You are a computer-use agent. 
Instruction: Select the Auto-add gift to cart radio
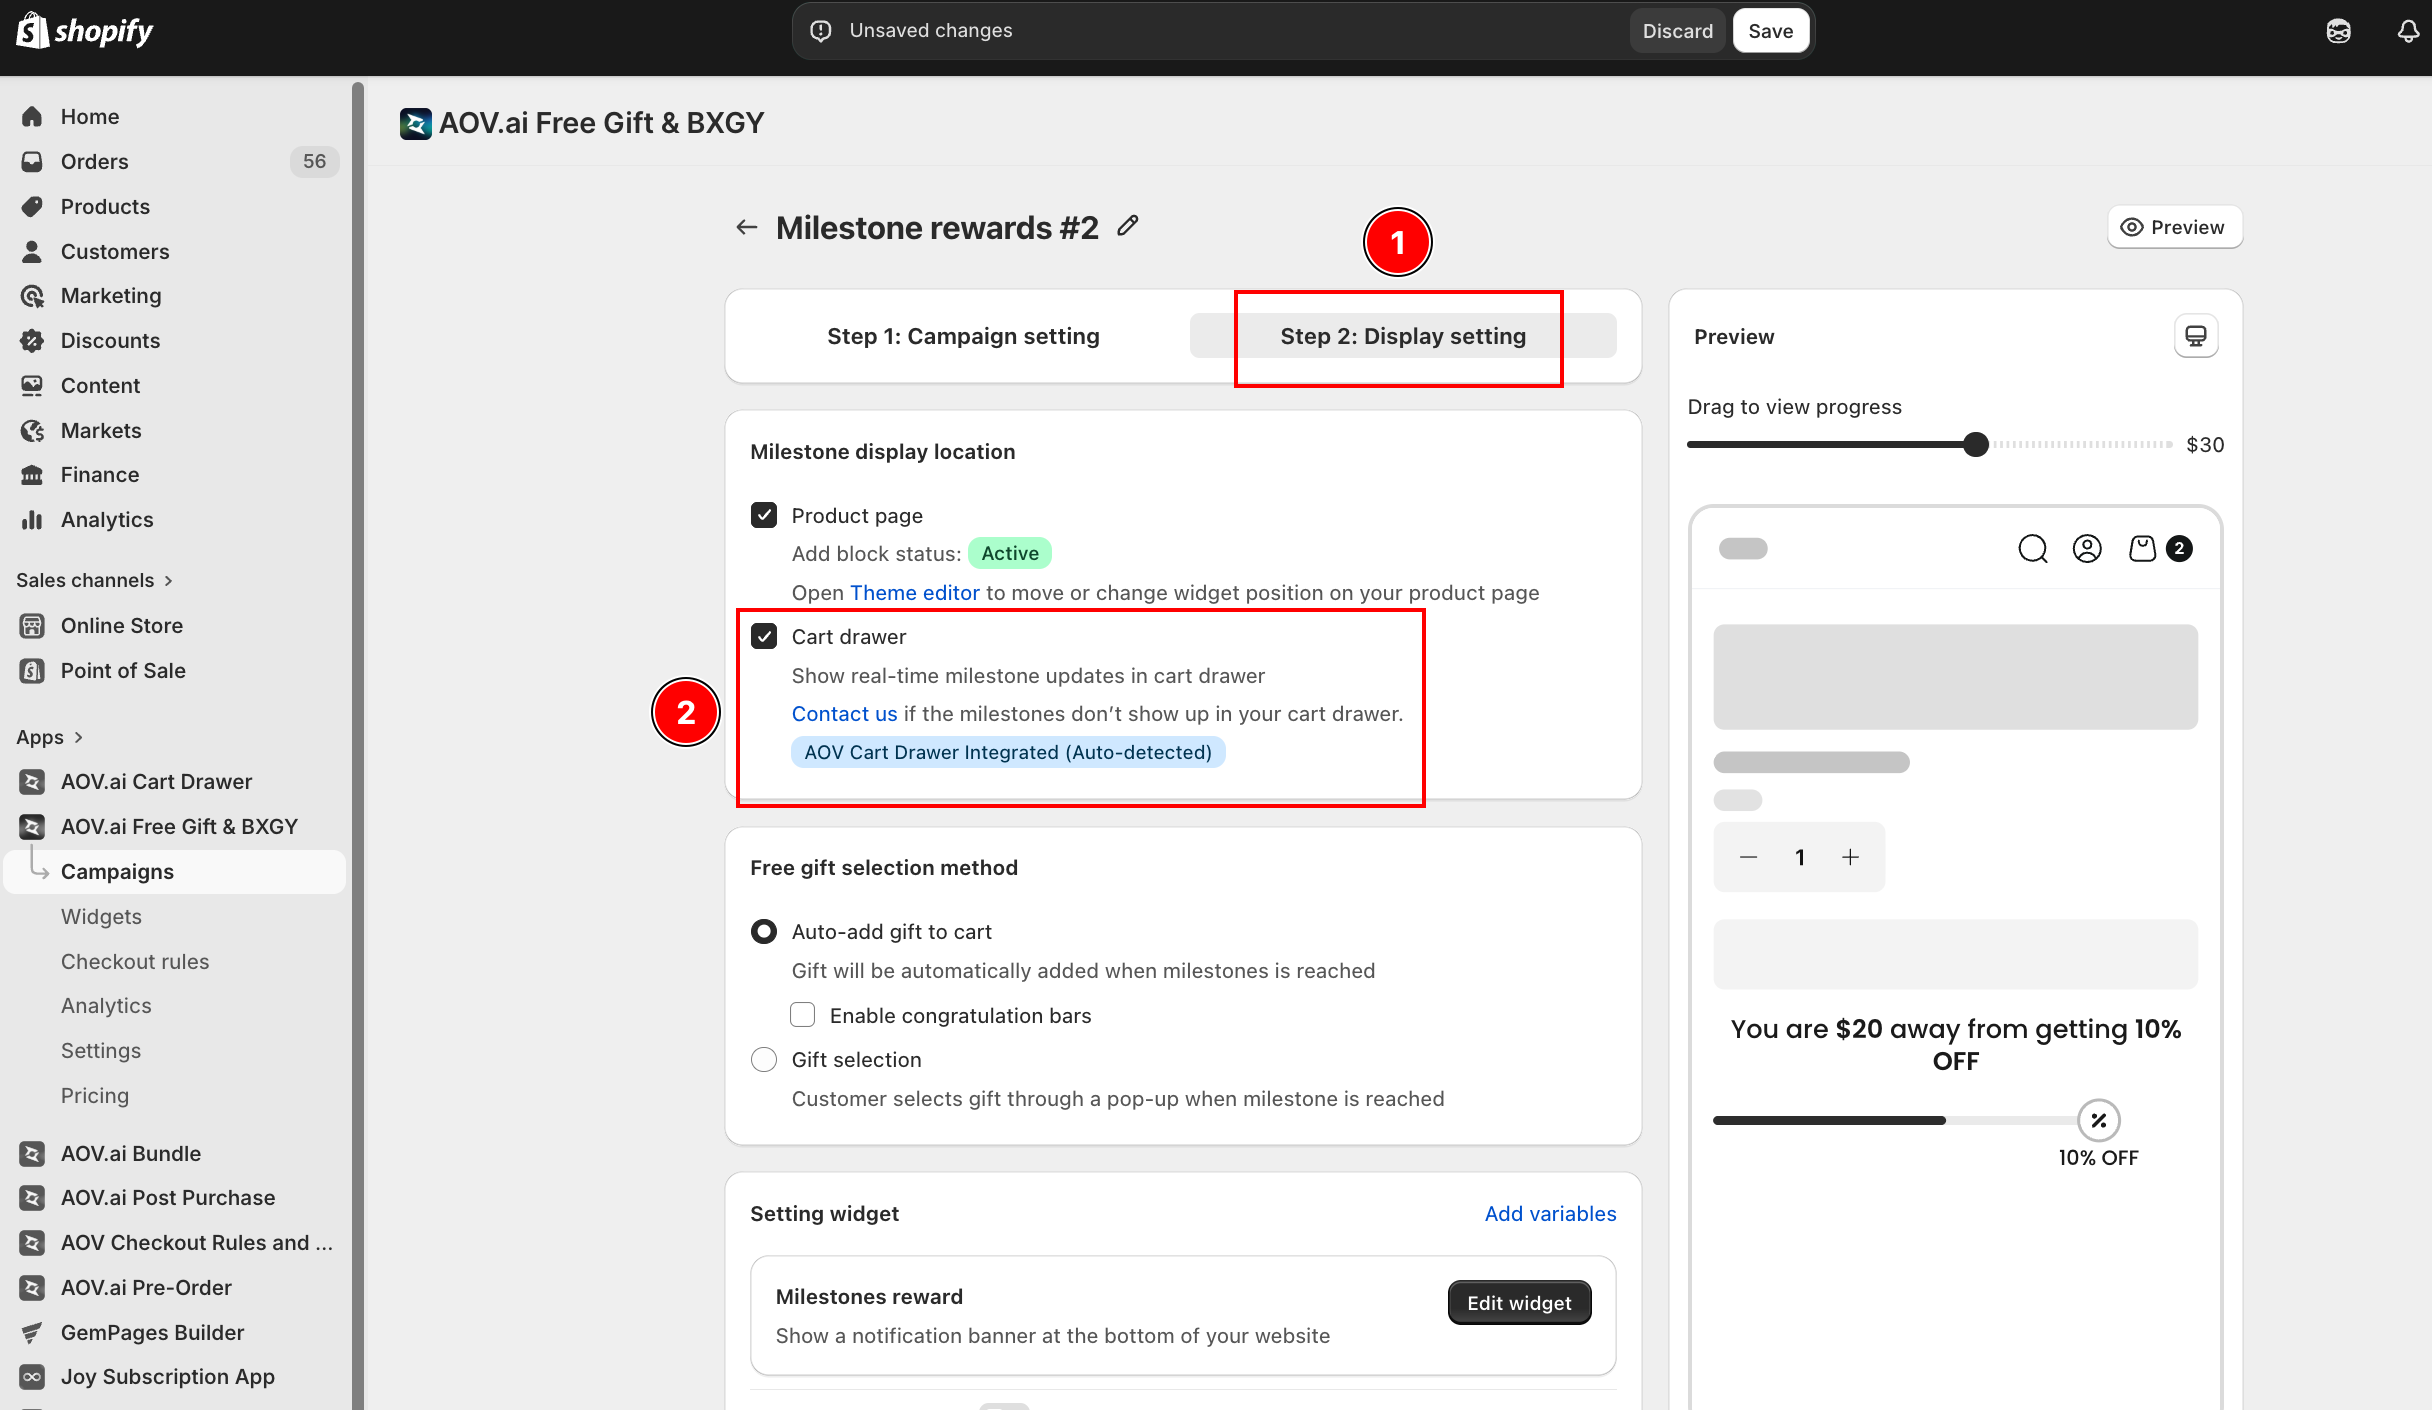tap(764, 932)
